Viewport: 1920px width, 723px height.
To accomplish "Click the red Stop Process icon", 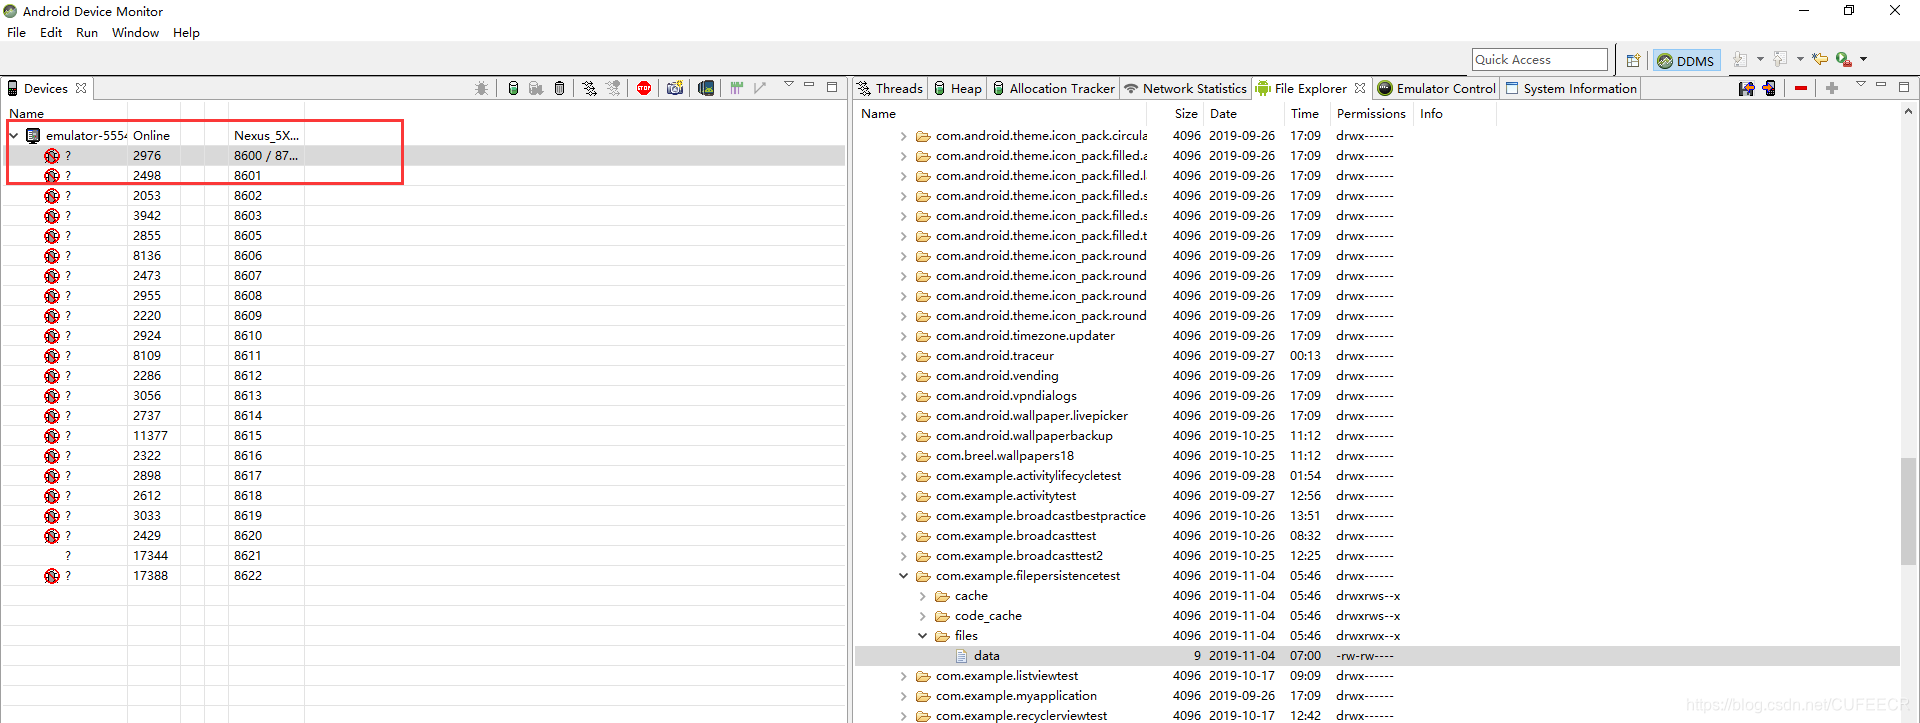I will (x=644, y=88).
